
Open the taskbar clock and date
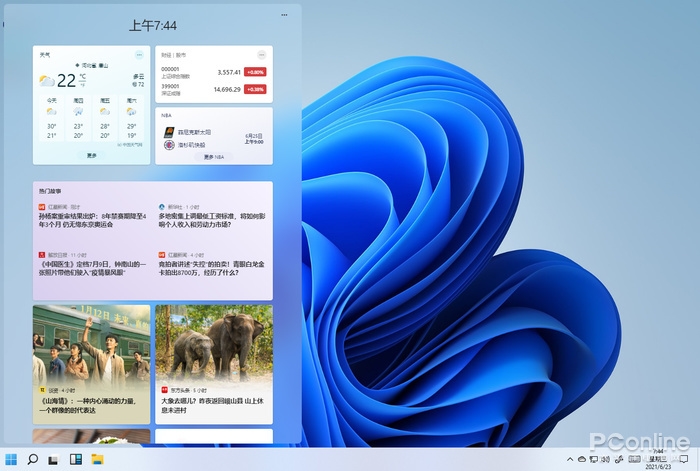coord(657,459)
